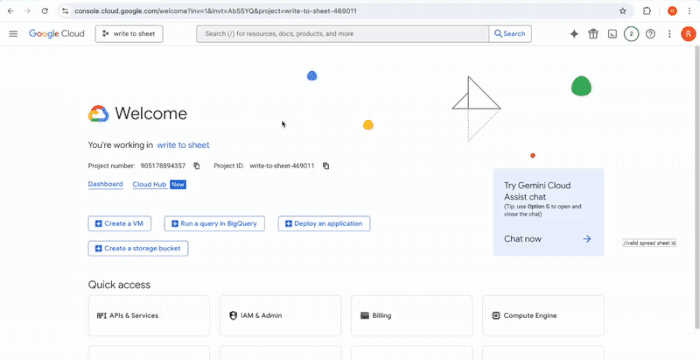700x360 pixels.
Task: Open the IAM & Admin card
Action: [x=280, y=315]
